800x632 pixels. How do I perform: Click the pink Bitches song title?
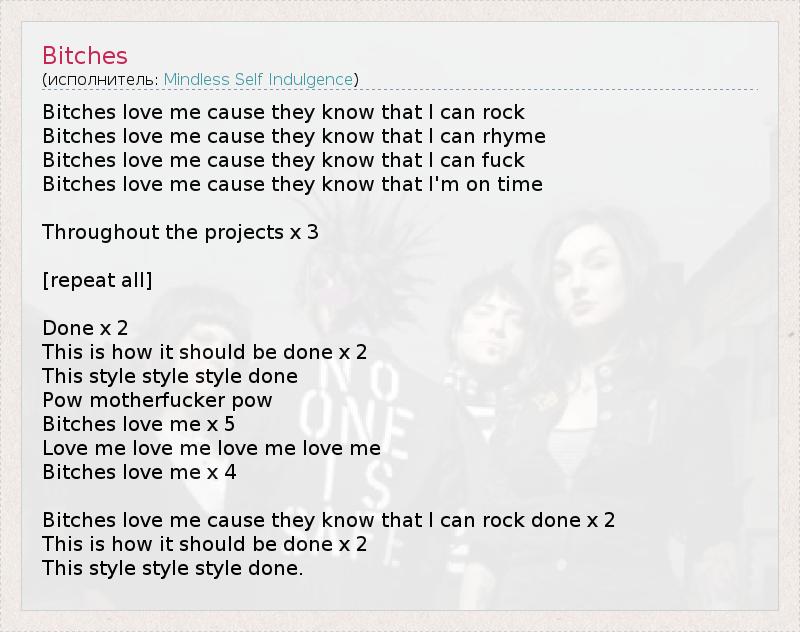pyautogui.click(x=85, y=56)
